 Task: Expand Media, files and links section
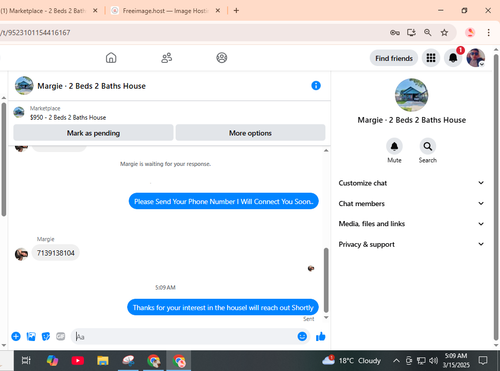pyautogui.click(x=411, y=224)
